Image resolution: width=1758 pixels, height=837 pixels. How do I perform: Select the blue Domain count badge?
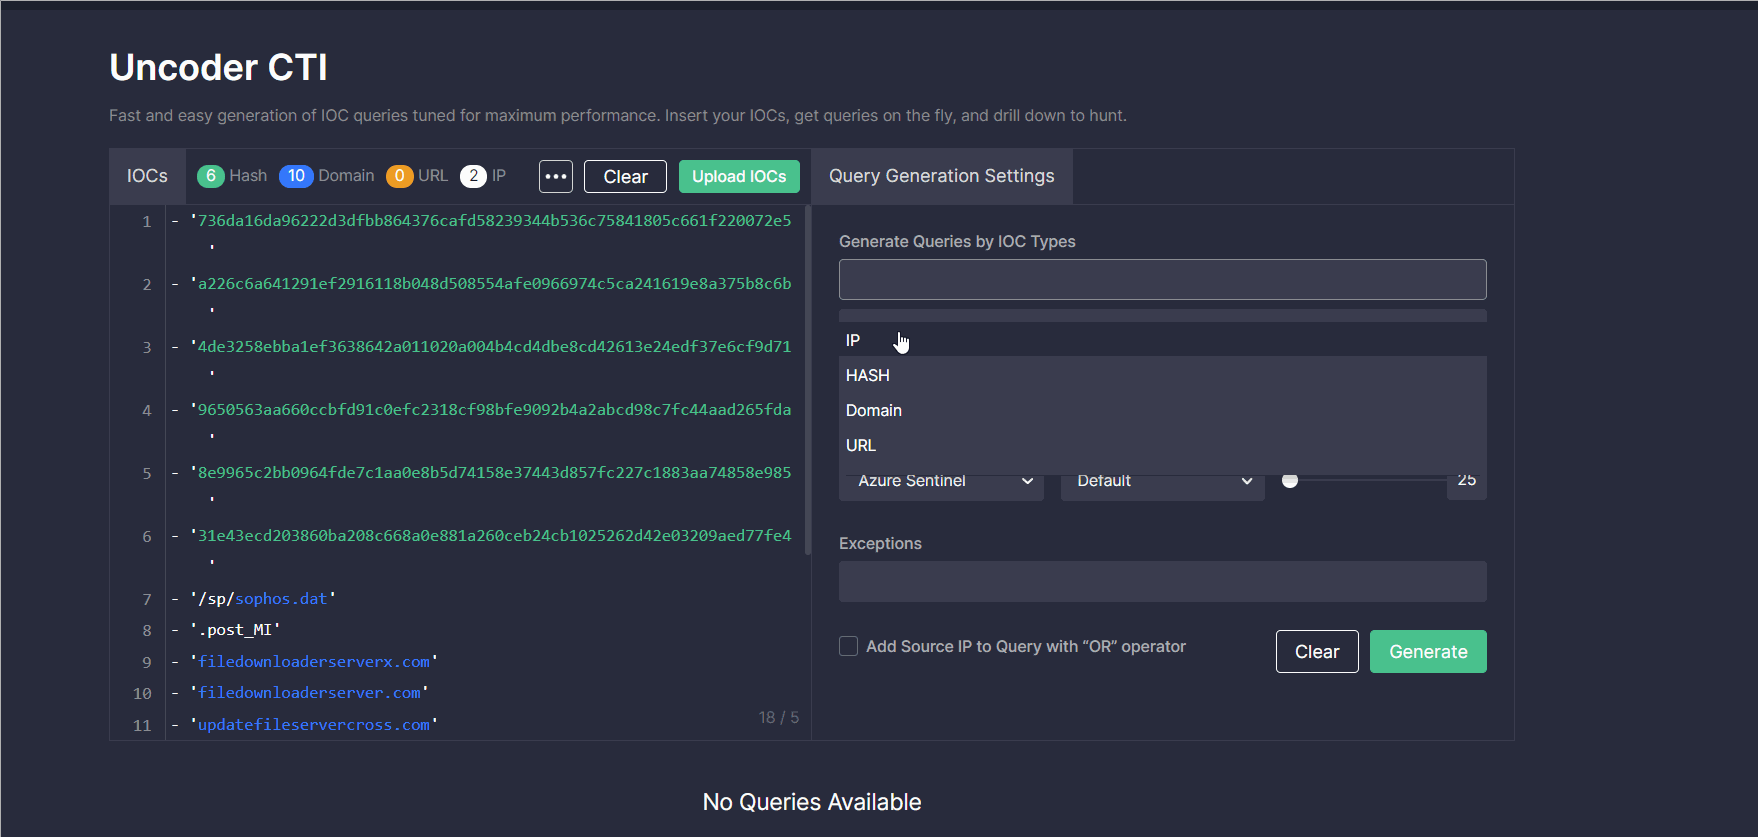[296, 176]
